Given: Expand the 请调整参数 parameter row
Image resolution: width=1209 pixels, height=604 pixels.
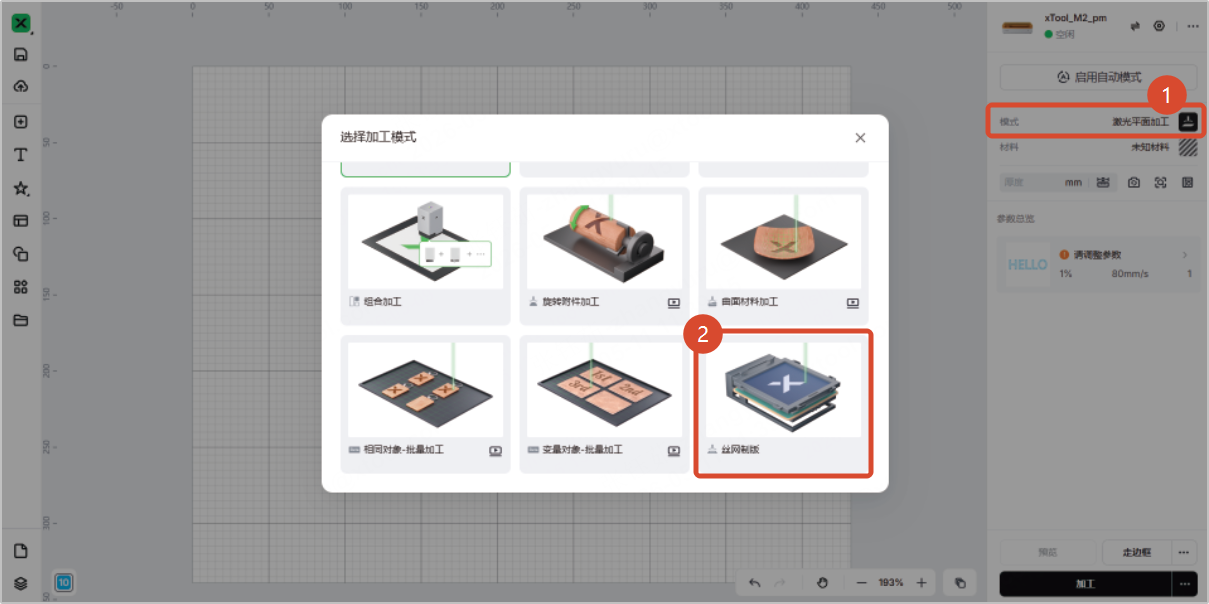Looking at the screenshot, I should click(x=1098, y=264).
